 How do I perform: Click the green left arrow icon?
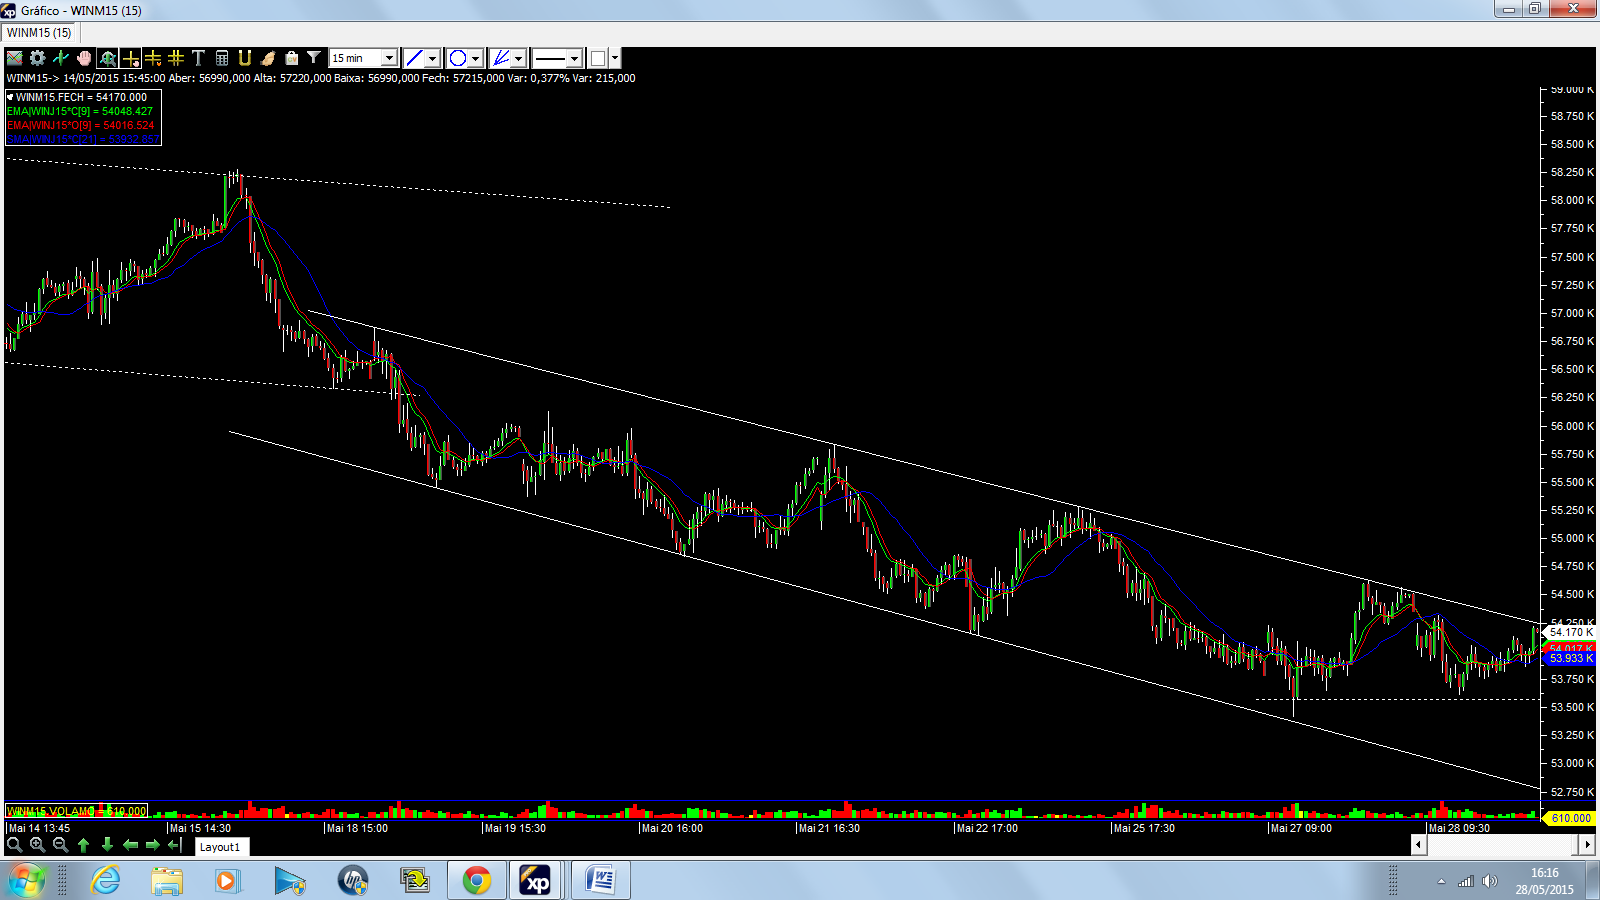[x=130, y=845]
